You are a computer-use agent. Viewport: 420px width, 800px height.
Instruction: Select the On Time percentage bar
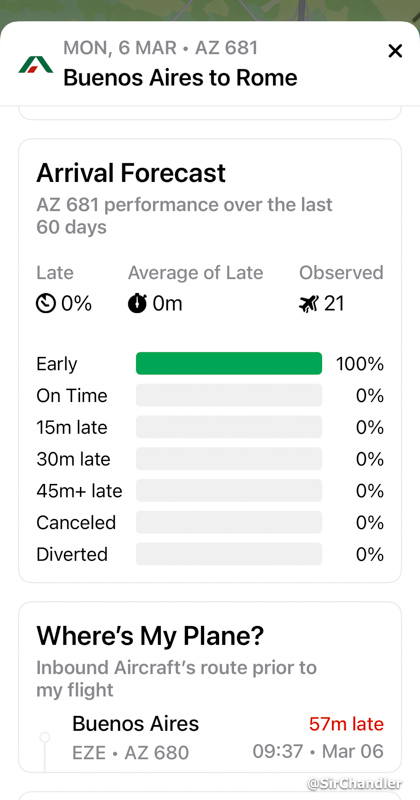point(229,395)
